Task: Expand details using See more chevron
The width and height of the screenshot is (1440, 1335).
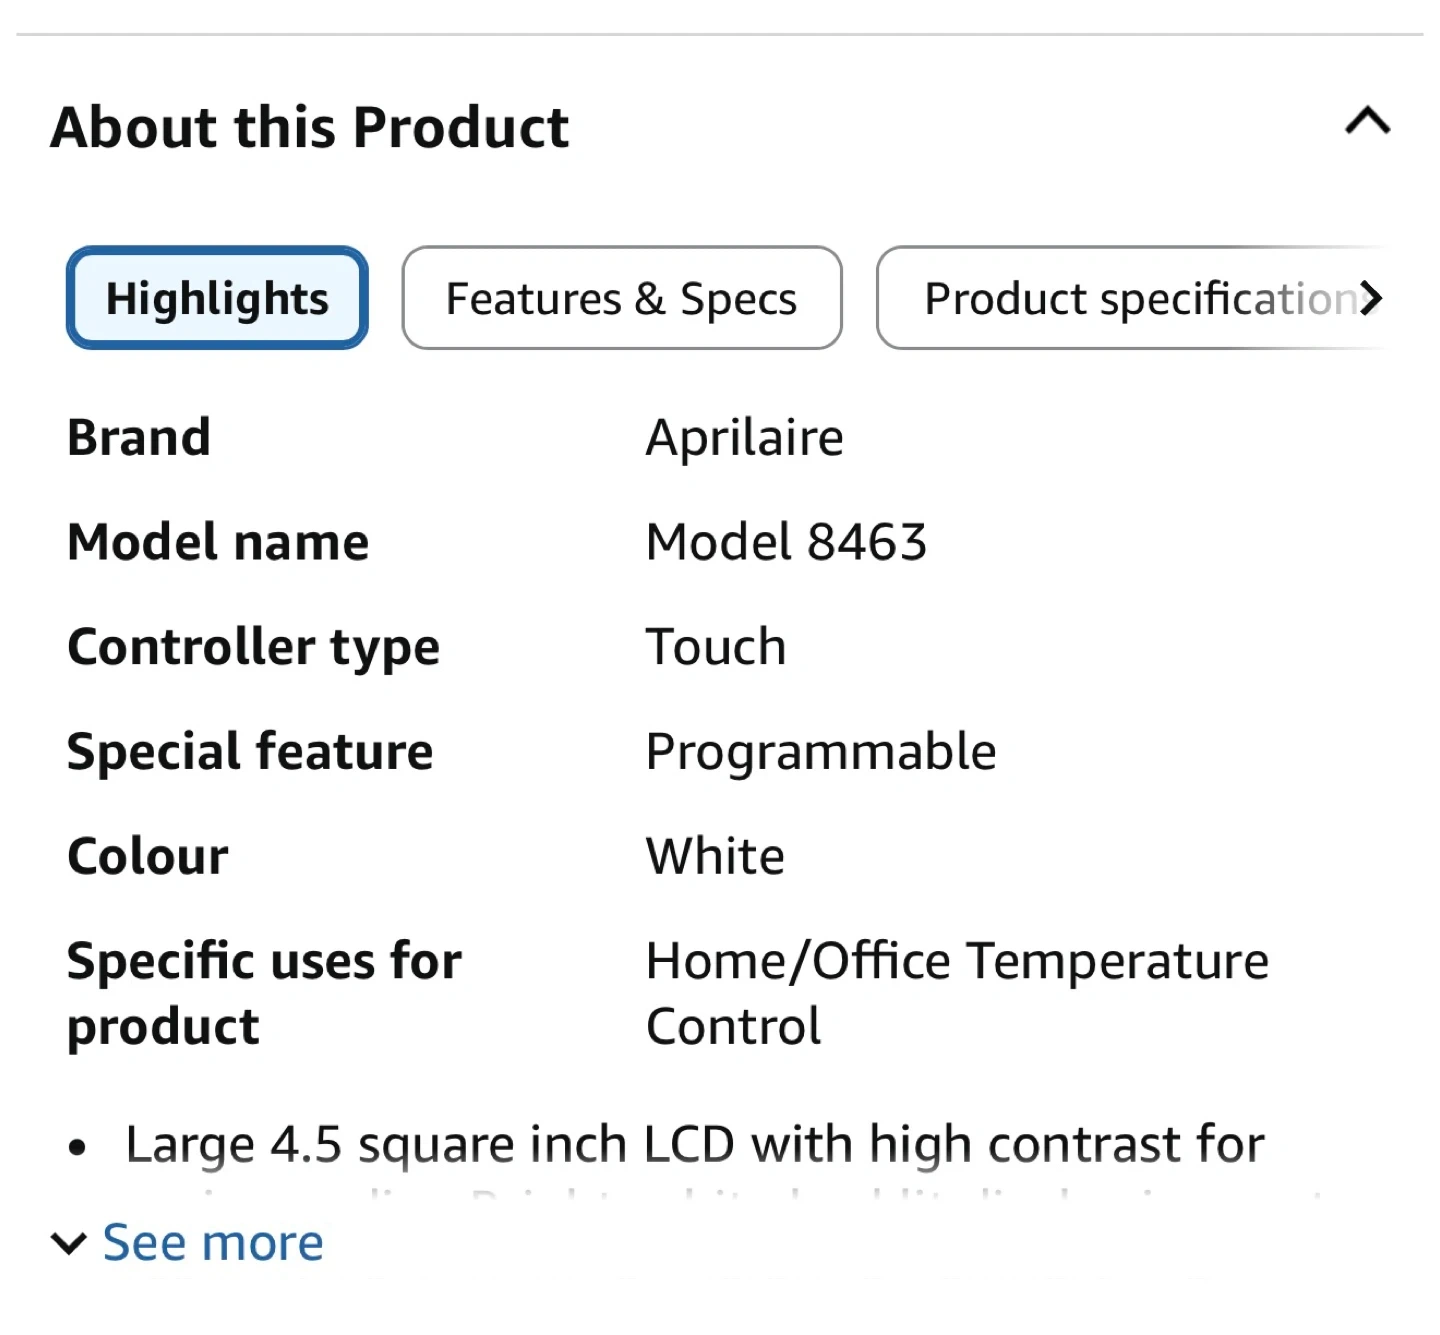Action: [69, 1244]
